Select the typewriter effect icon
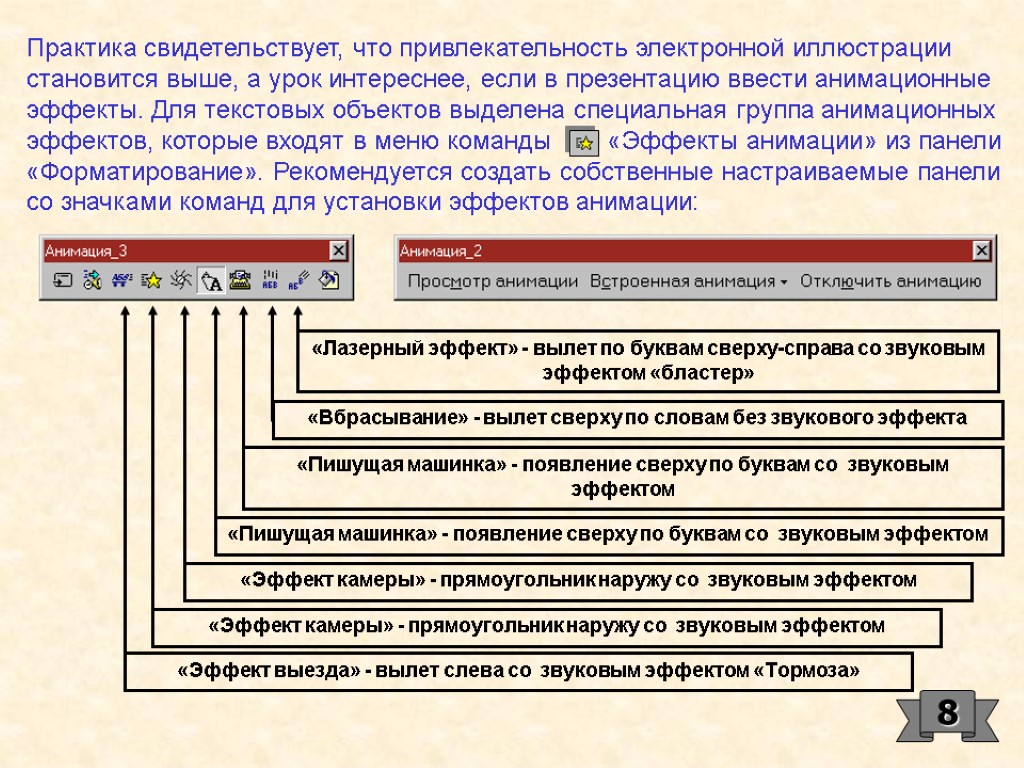 [240, 281]
